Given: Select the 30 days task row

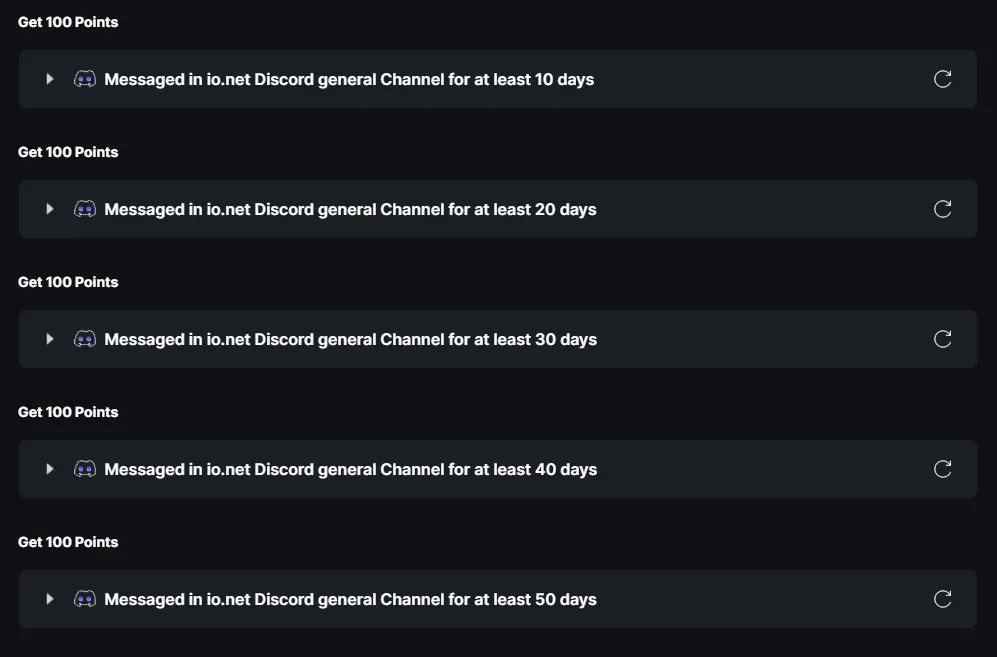Looking at the screenshot, I should tap(498, 339).
